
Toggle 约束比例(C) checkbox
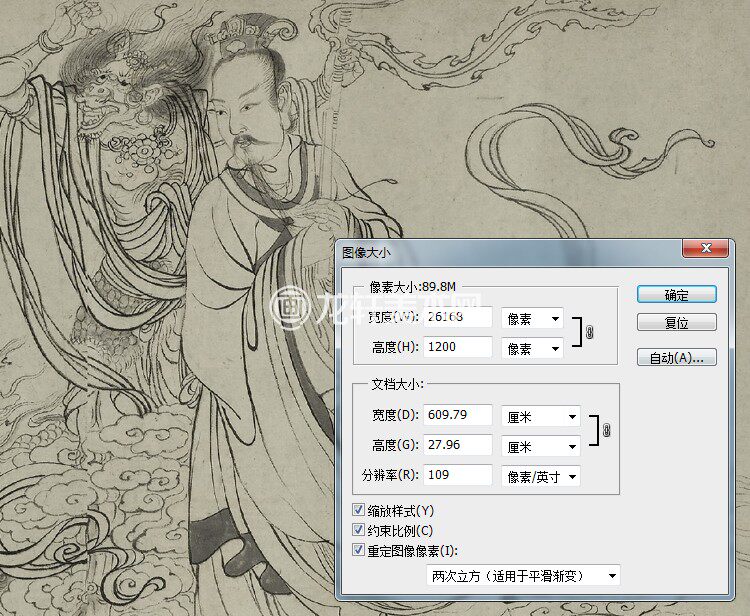point(358,529)
